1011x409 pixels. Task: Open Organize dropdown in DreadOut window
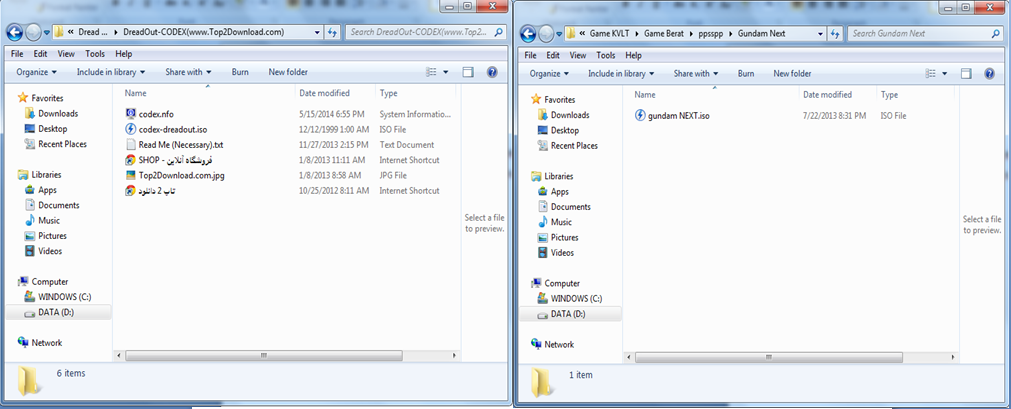point(36,72)
